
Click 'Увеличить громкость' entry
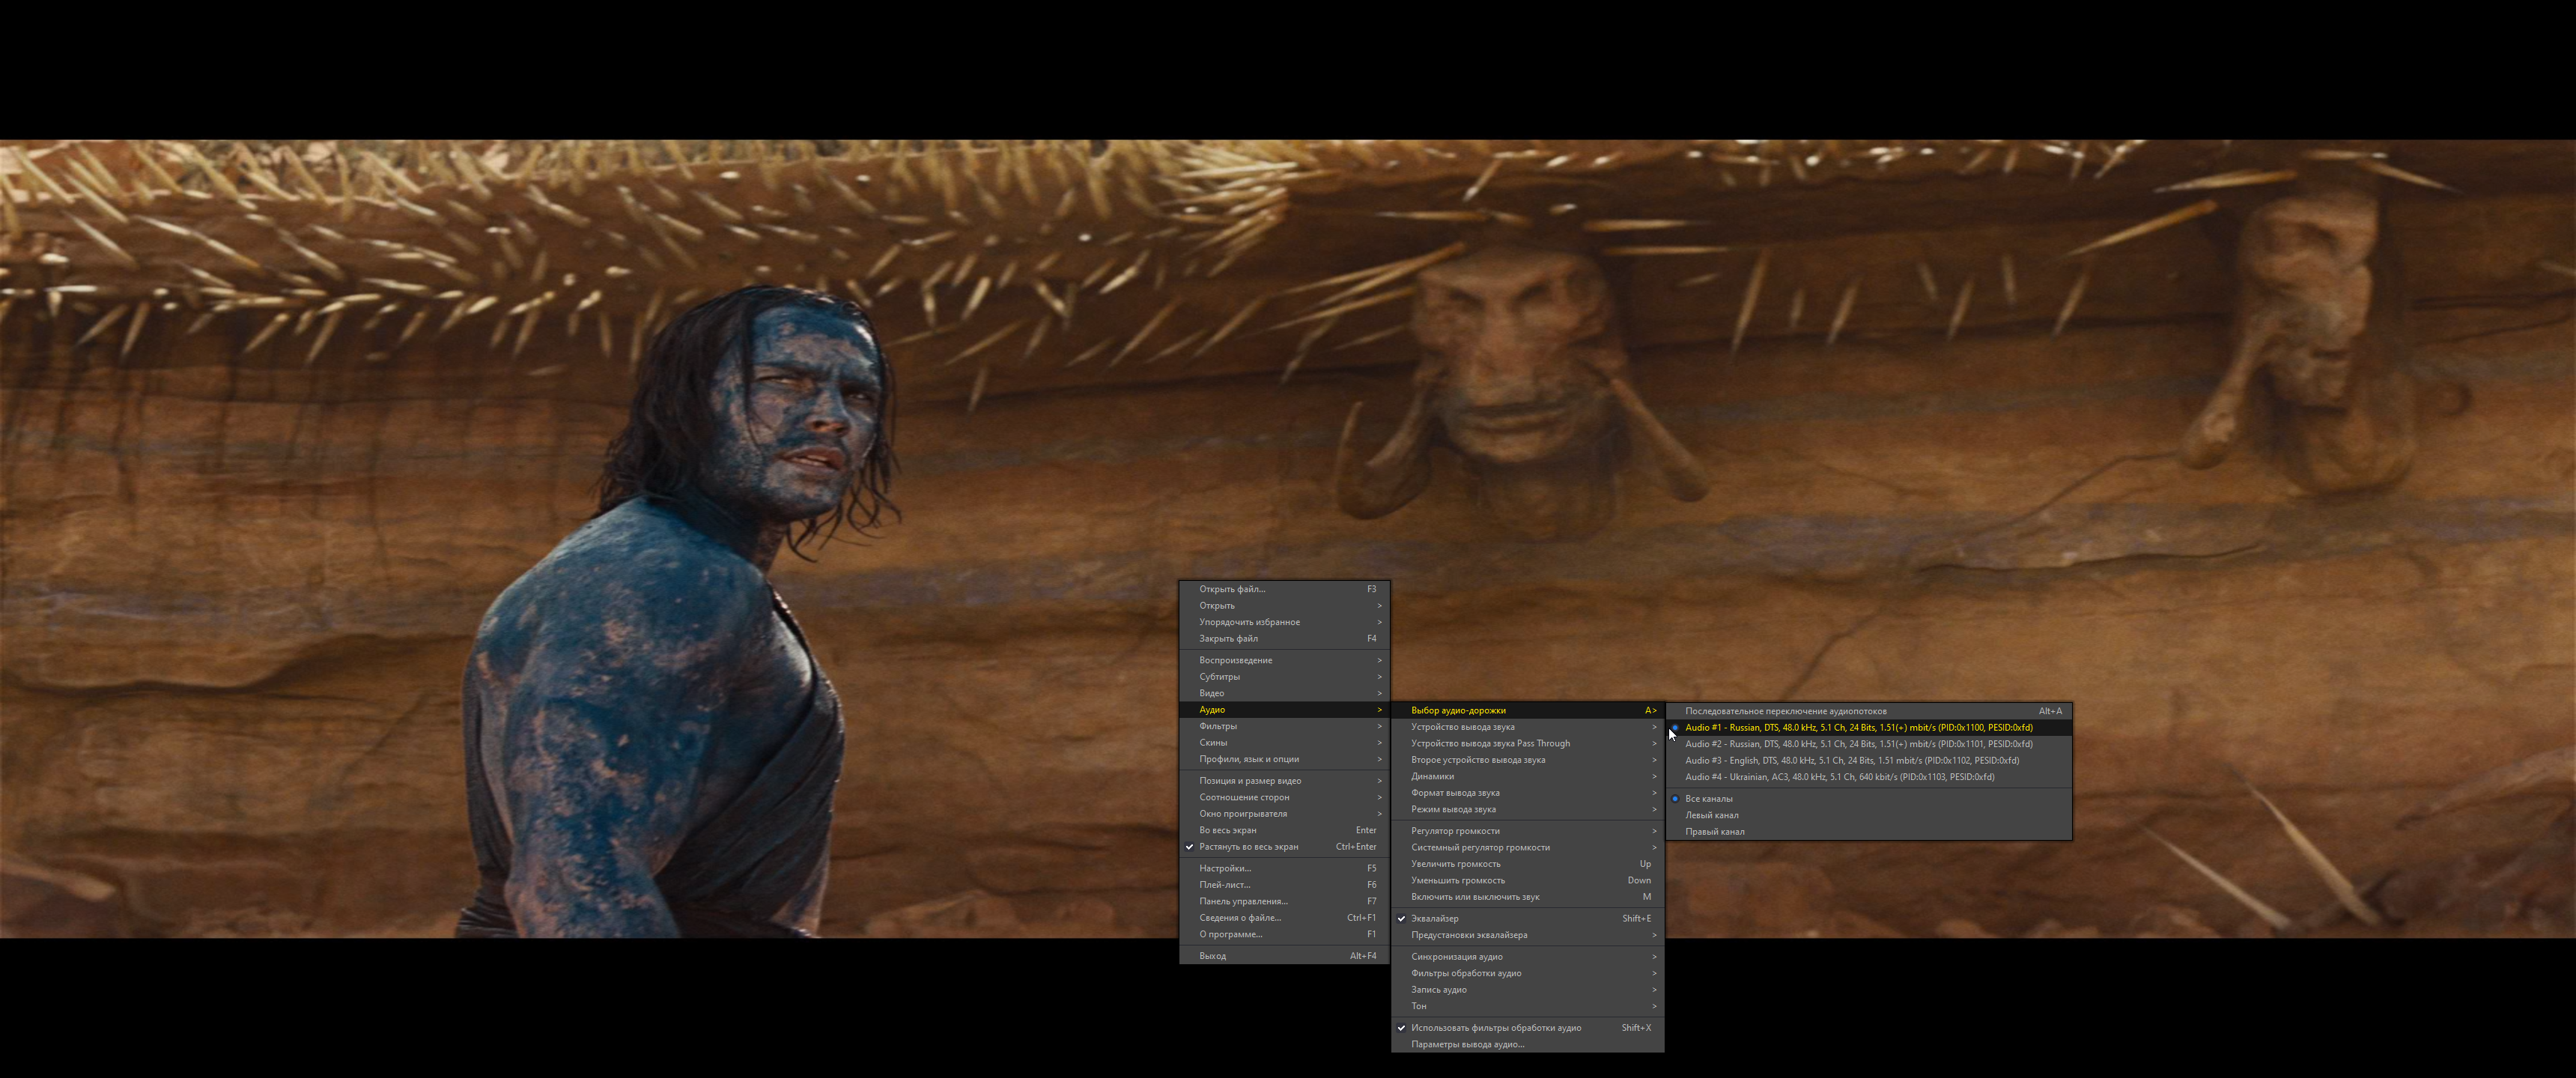pos(1528,864)
